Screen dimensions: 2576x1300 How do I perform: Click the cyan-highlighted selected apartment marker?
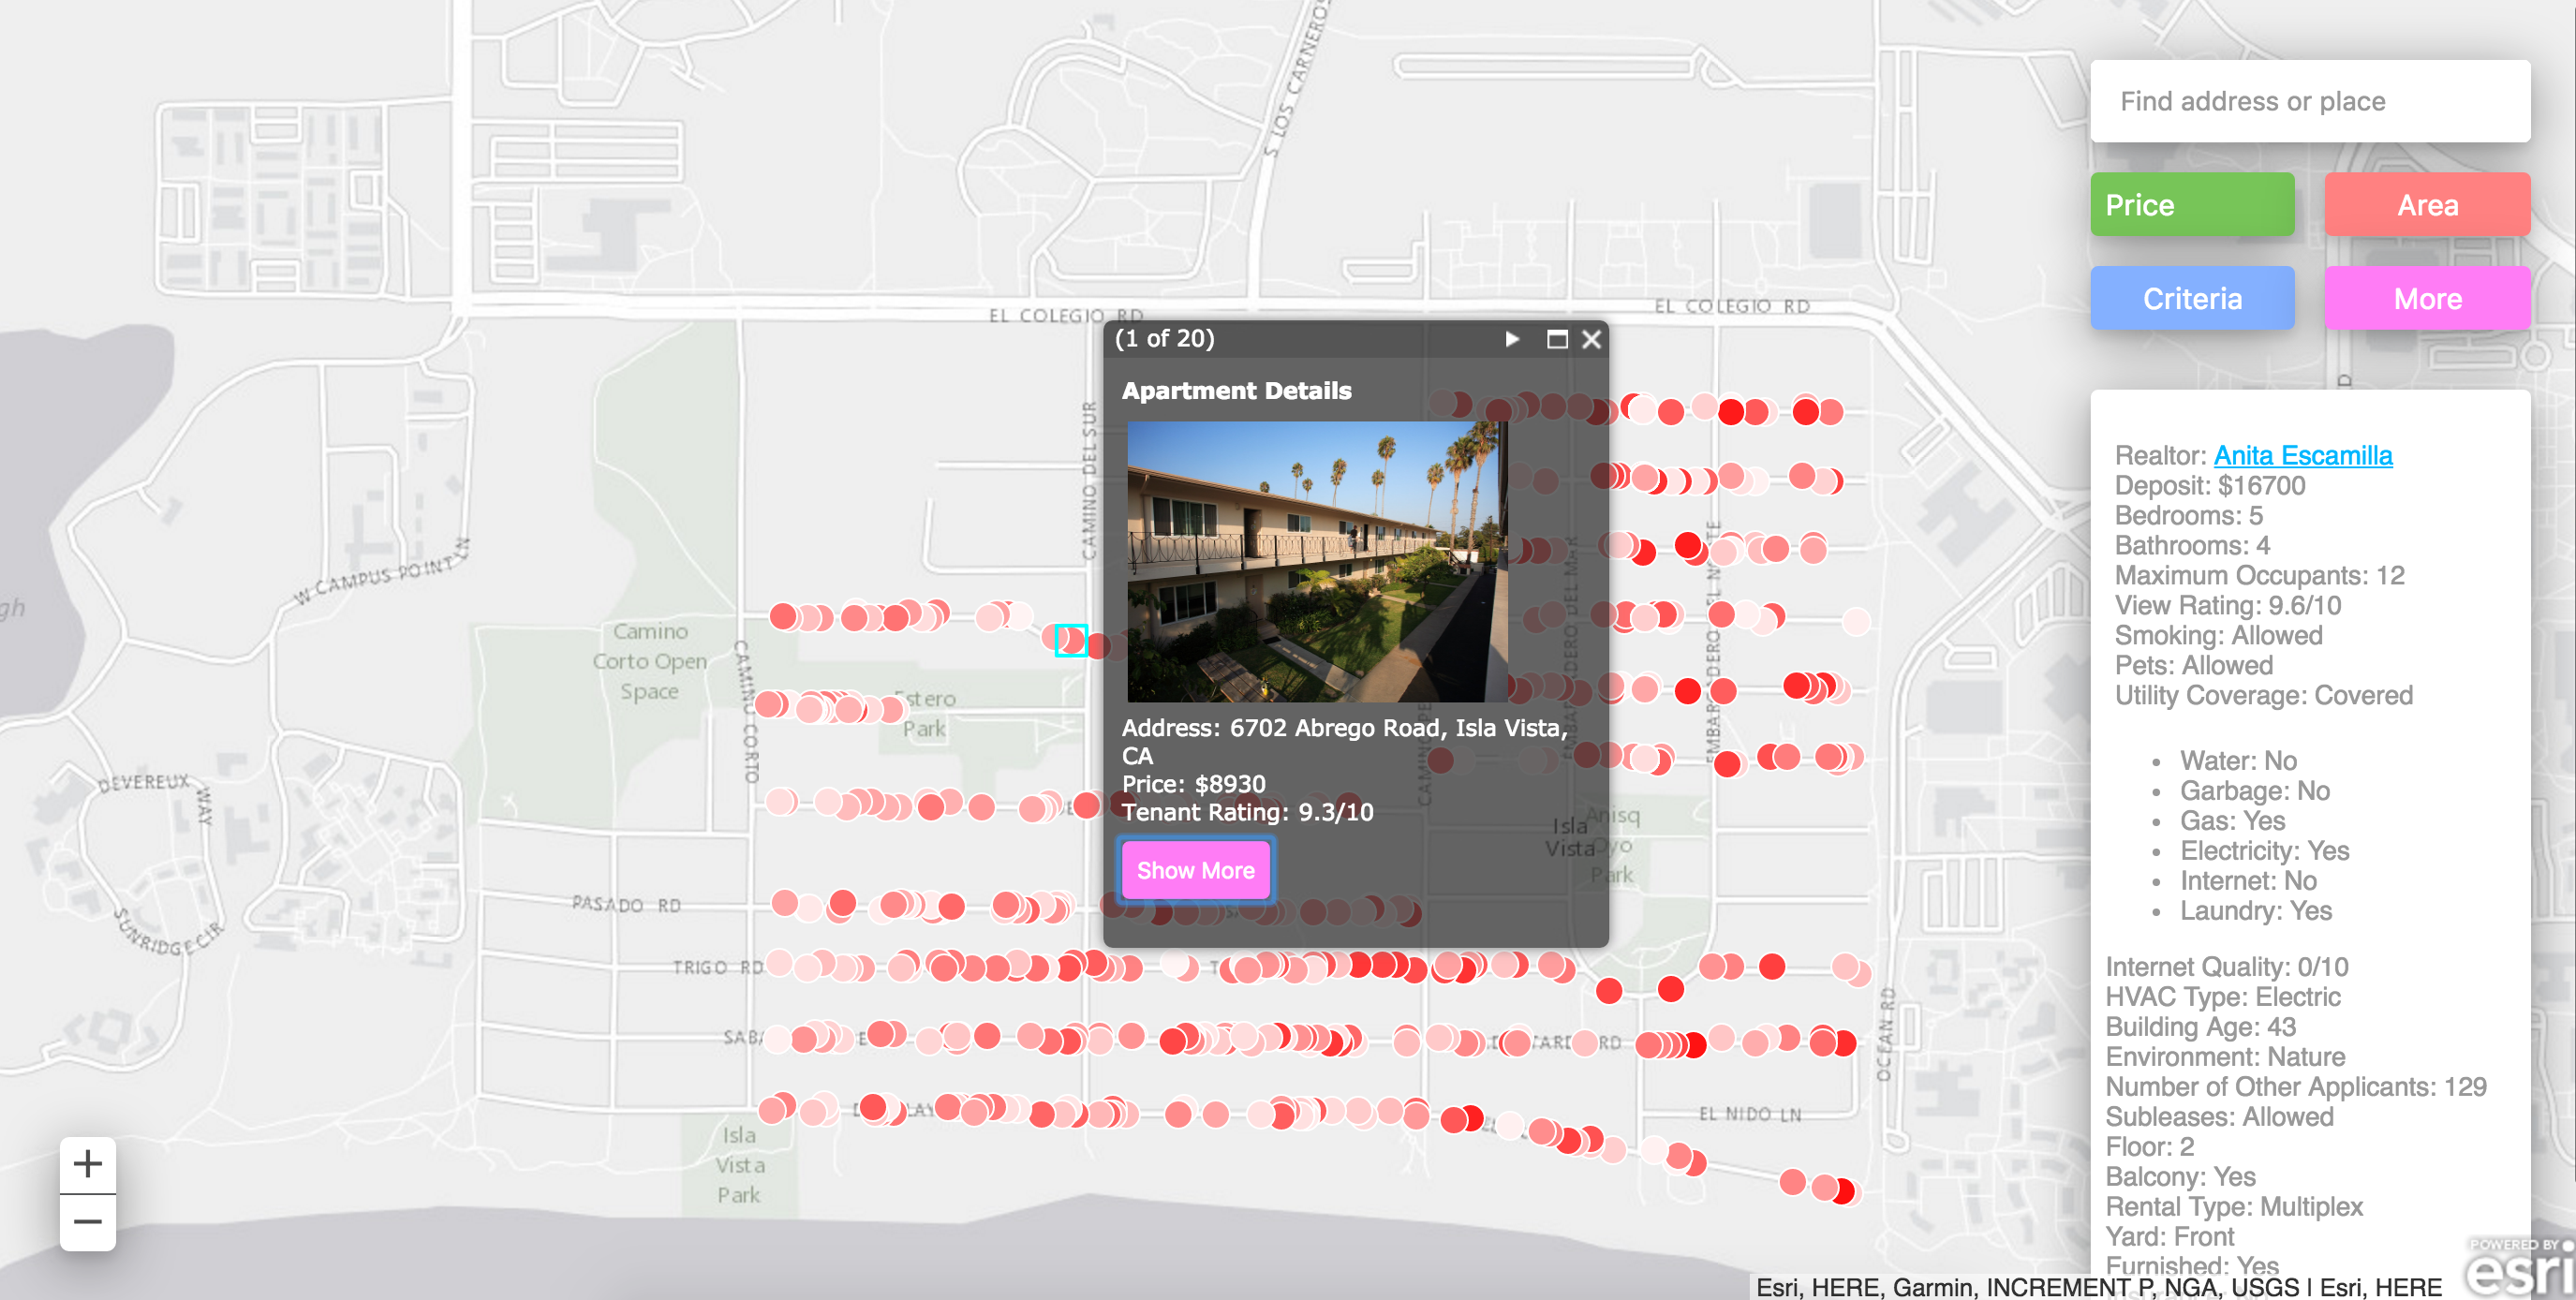click(1070, 640)
